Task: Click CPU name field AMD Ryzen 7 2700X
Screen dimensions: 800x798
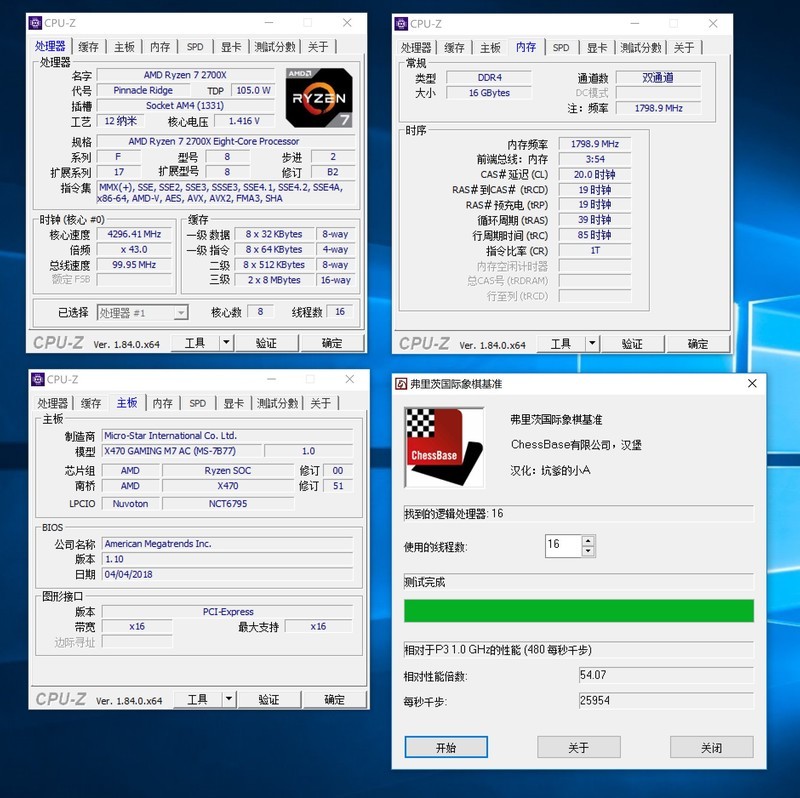Action: (x=186, y=75)
